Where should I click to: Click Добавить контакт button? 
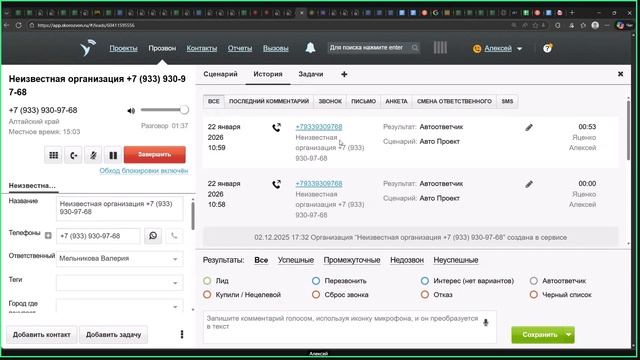coord(42,334)
